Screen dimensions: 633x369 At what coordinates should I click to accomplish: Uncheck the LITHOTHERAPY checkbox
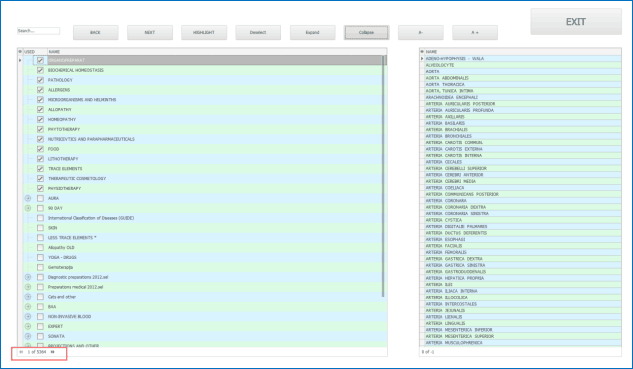click(x=40, y=159)
